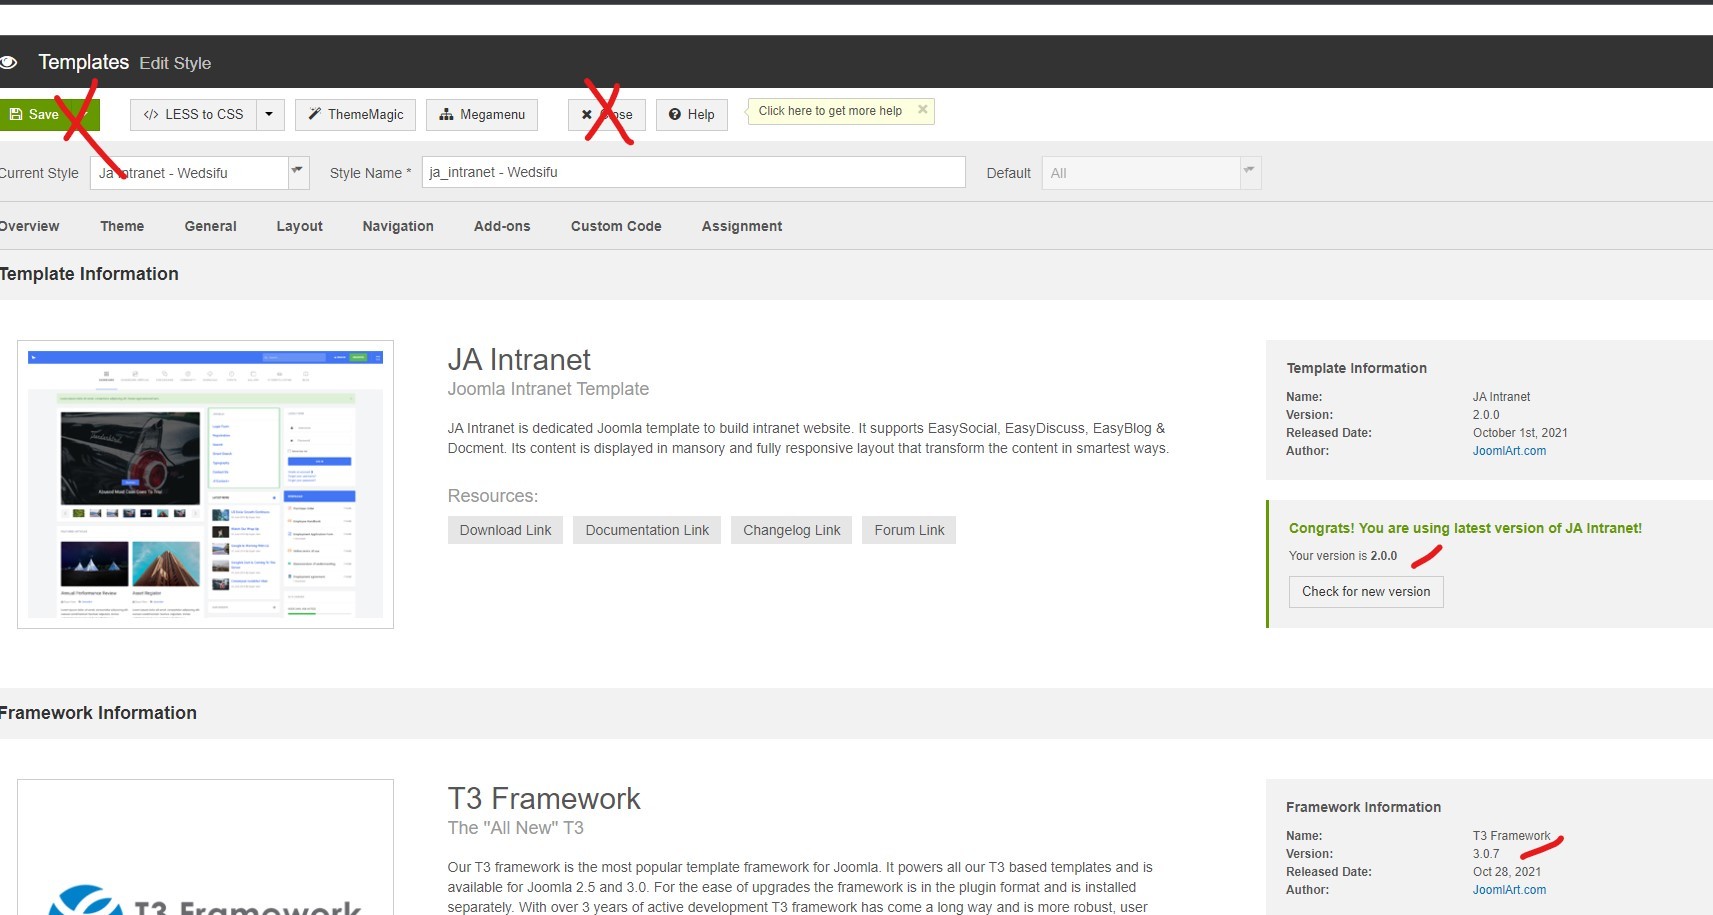The height and width of the screenshot is (915, 1713).
Task: Open the Default language dropdown
Action: 1152,173
